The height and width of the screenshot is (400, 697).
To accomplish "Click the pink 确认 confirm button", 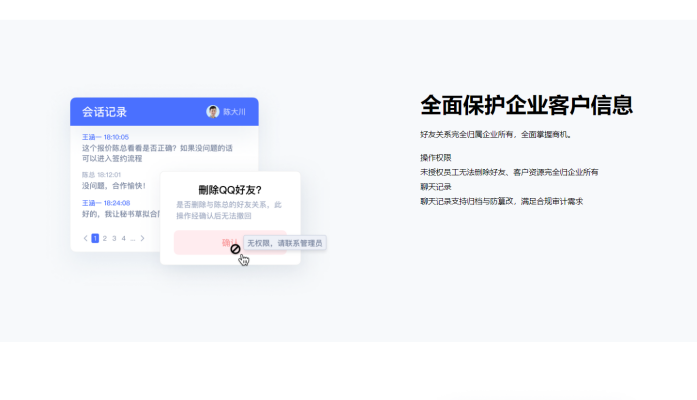I will 230,242.
